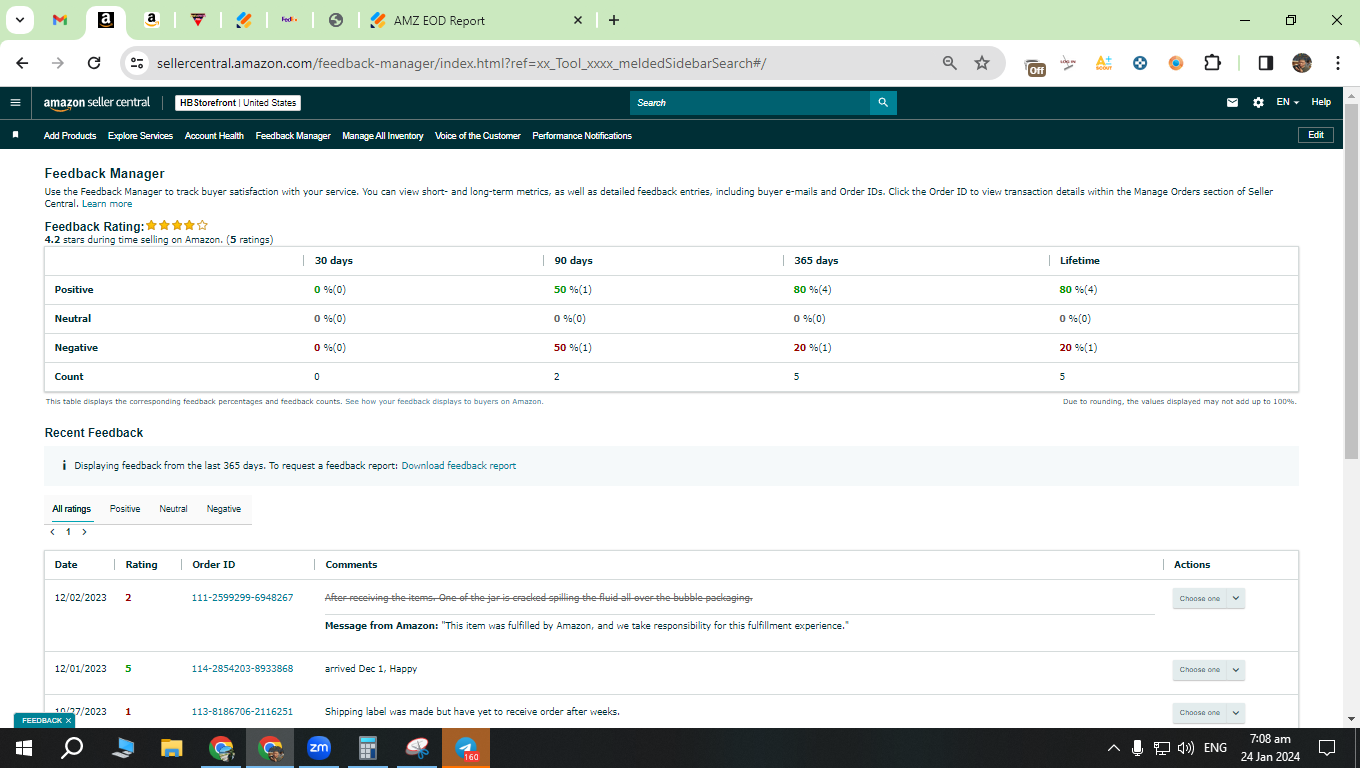The width and height of the screenshot is (1360, 768).
Task: Open the Snipping Tool from the taskbar
Action: (x=417, y=747)
